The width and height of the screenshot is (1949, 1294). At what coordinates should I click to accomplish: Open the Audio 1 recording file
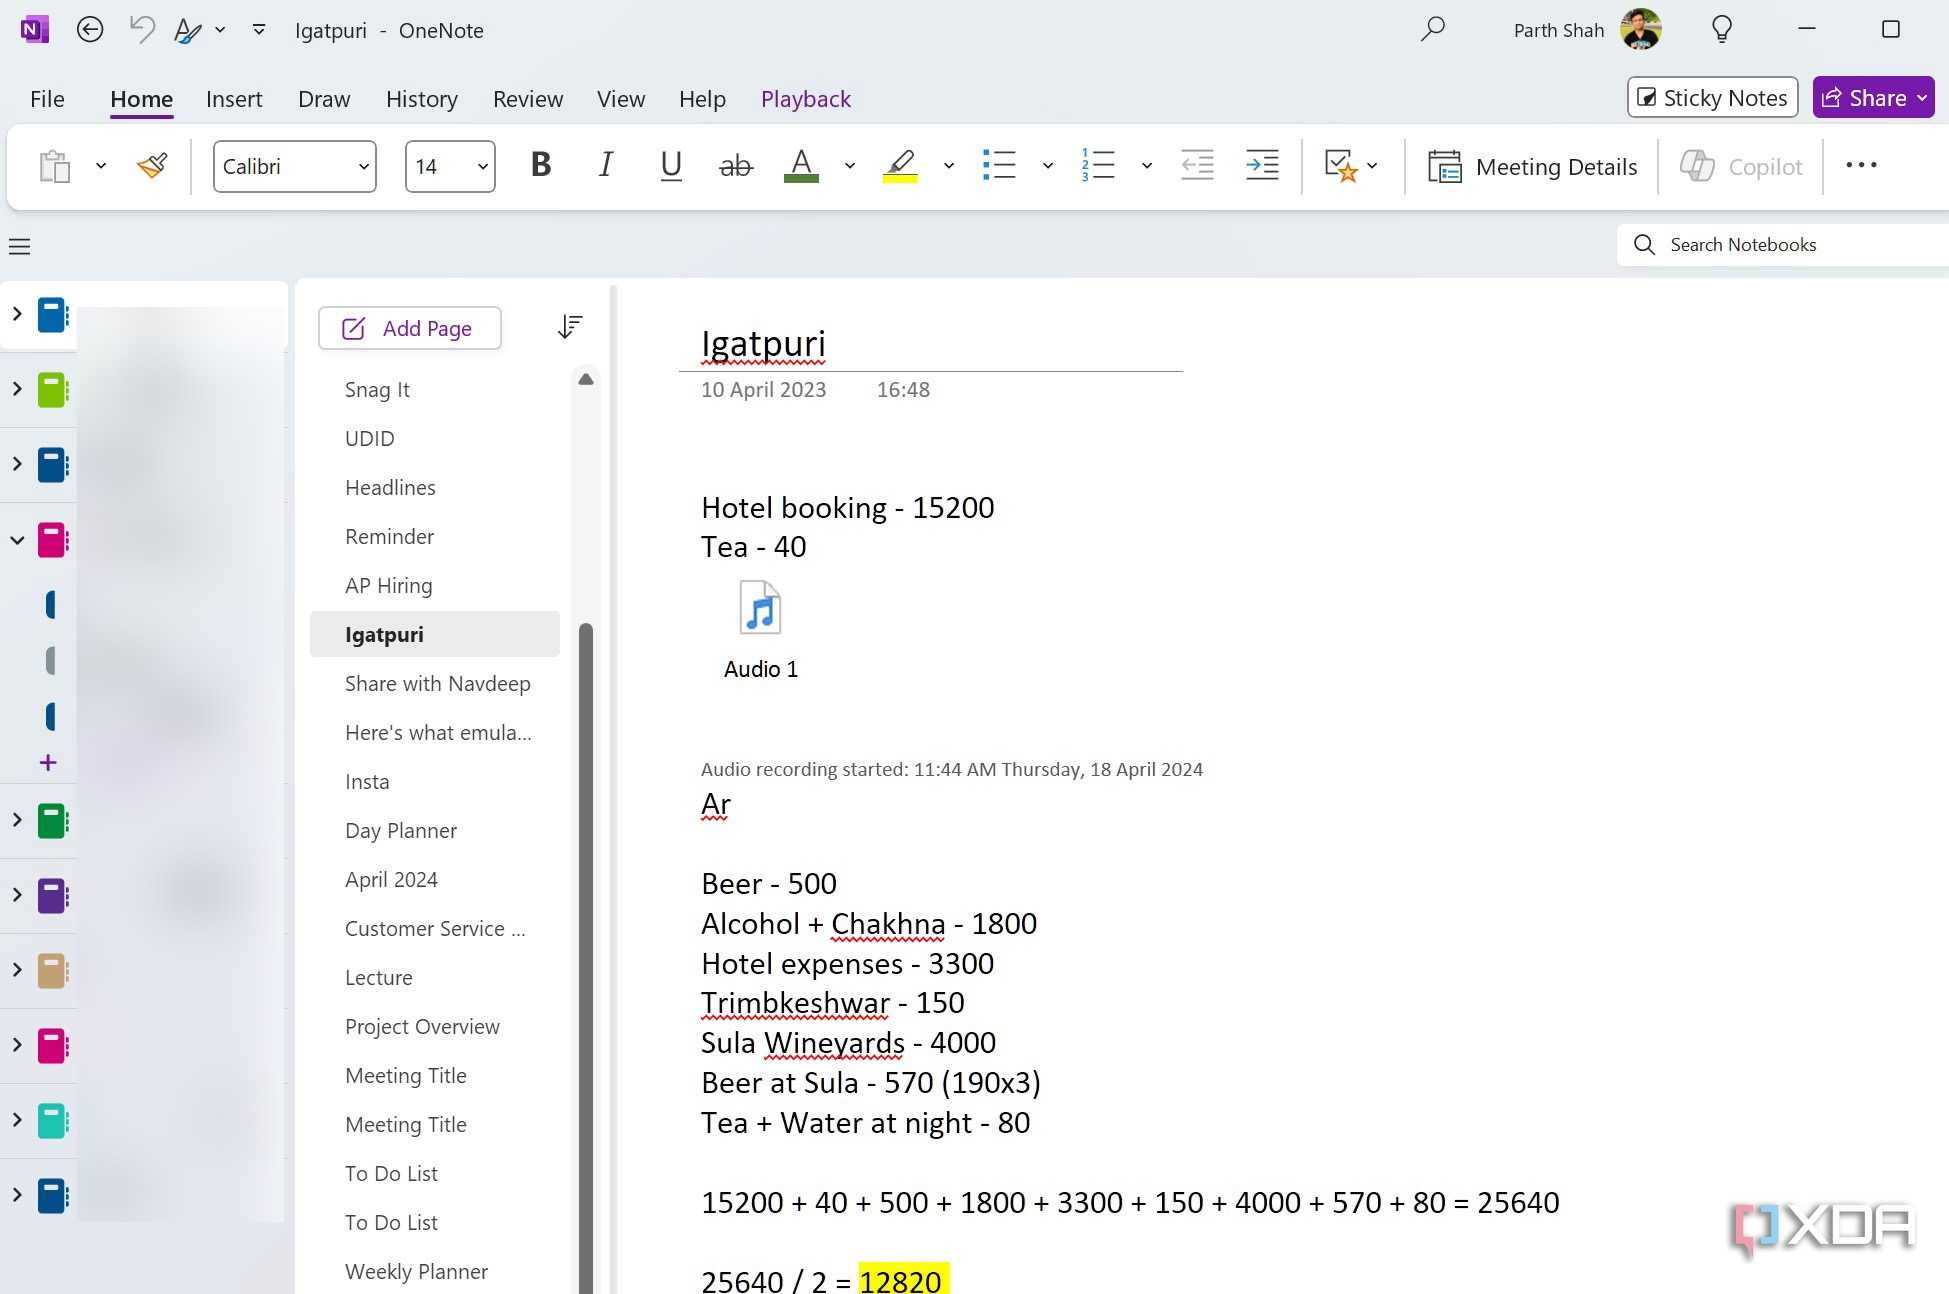[760, 630]
